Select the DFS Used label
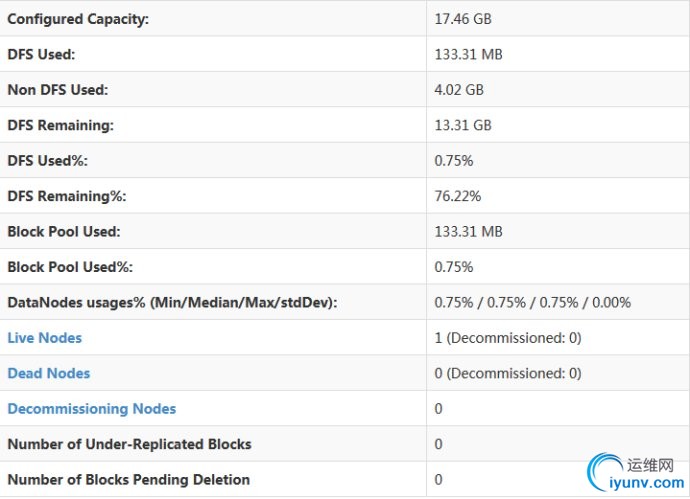 pos(41,55)
